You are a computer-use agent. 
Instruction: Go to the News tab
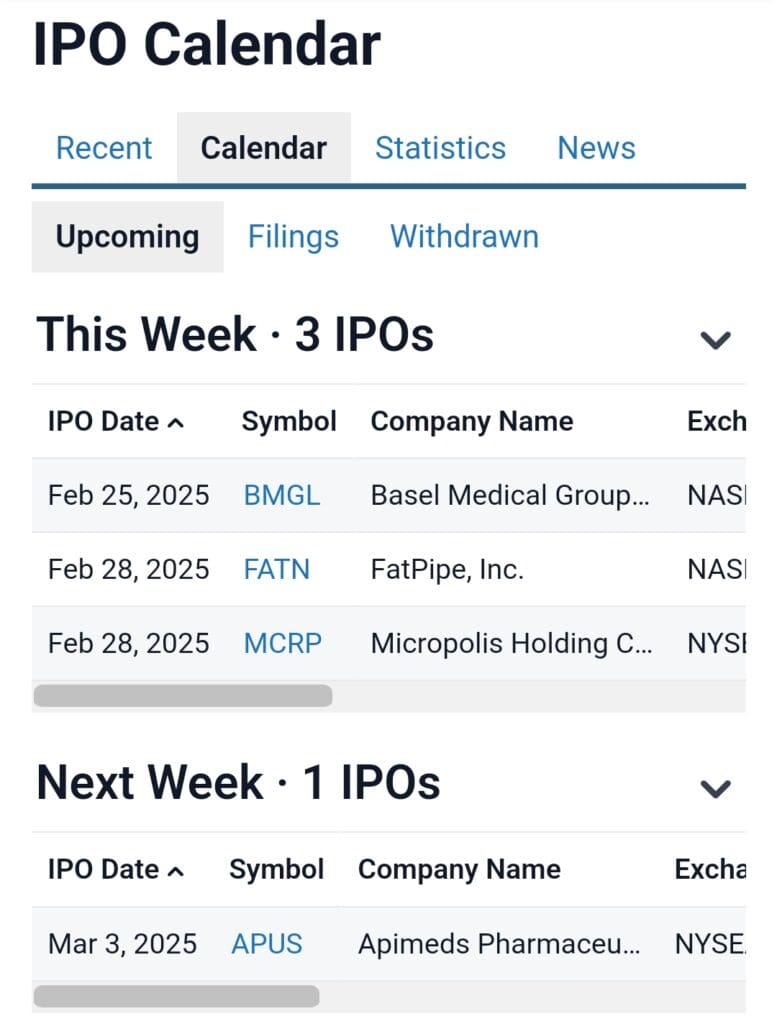click(596, 148)
